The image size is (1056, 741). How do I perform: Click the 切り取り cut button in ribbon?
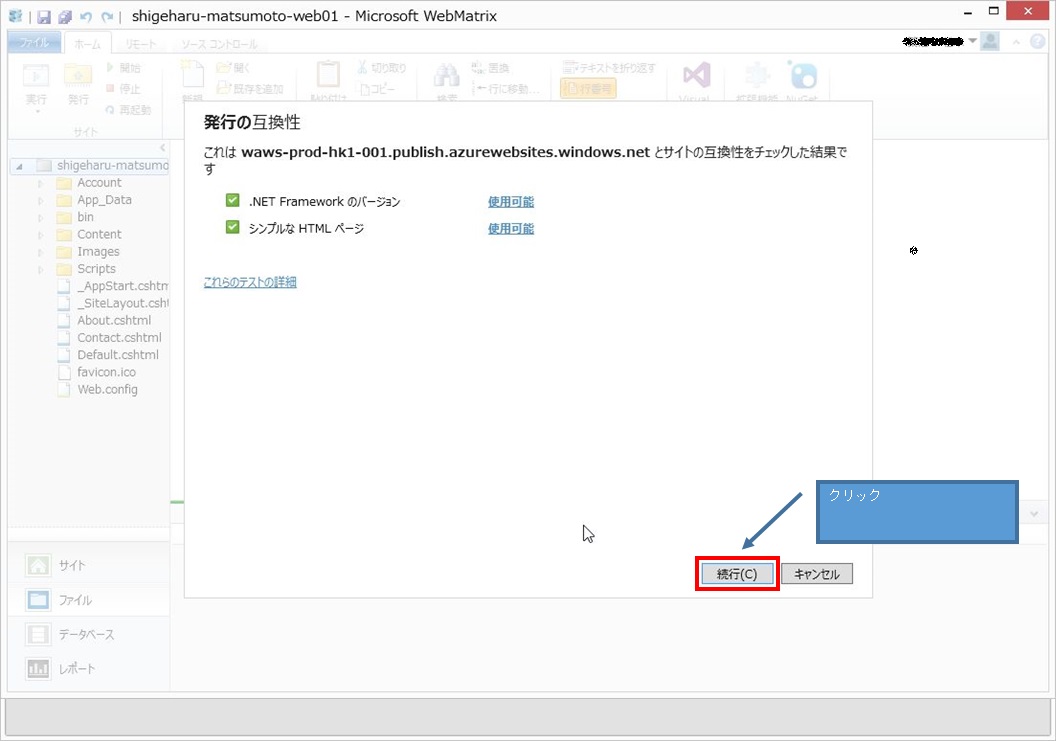coord(382,68)
